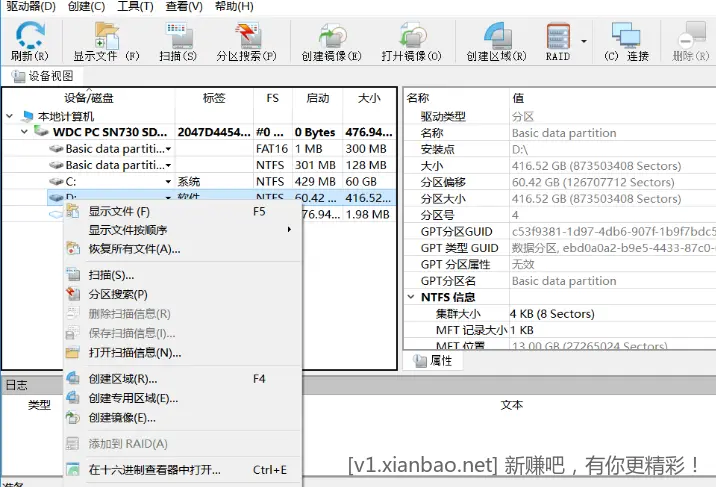This screenshot has height=487, width=716.
Task: Click the 创建镜像 context menu icon
Action: point(73,418)
